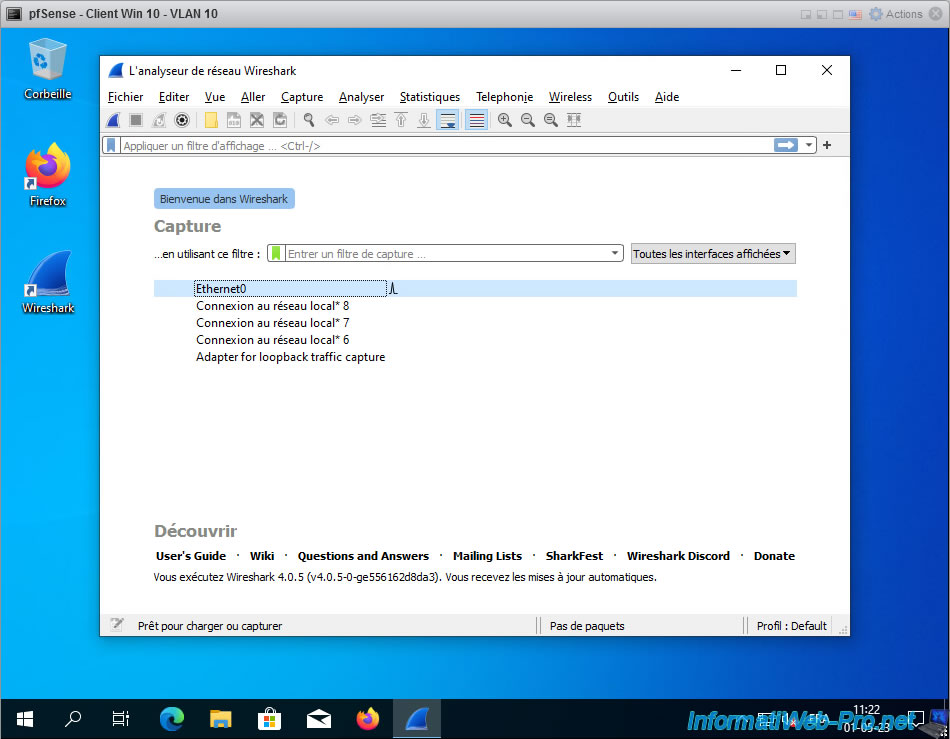Open 'Toutes les interfaces affichées' dropdown
Screen dimensions: 950x739
click(713, 254)
